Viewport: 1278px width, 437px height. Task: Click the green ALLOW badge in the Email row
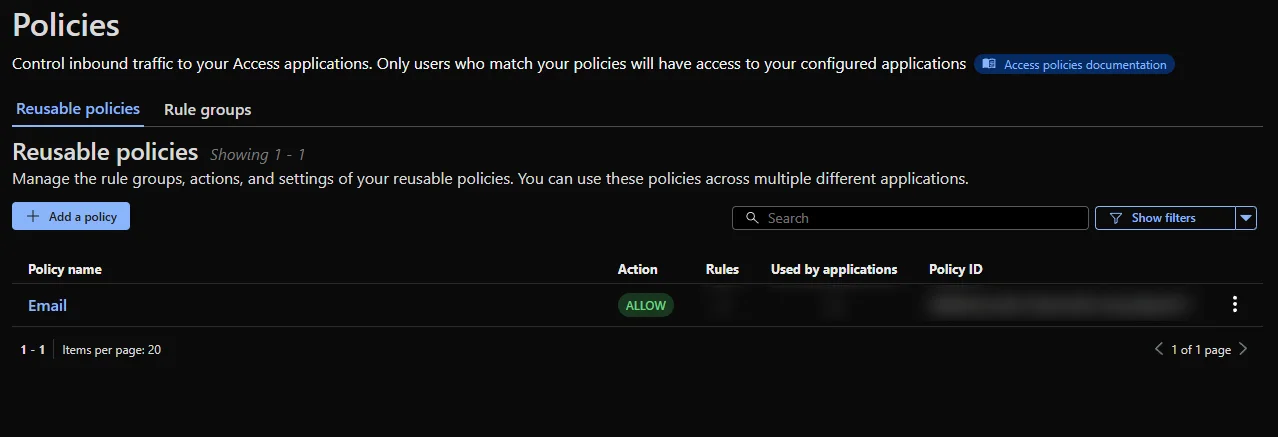click(645, 305)
